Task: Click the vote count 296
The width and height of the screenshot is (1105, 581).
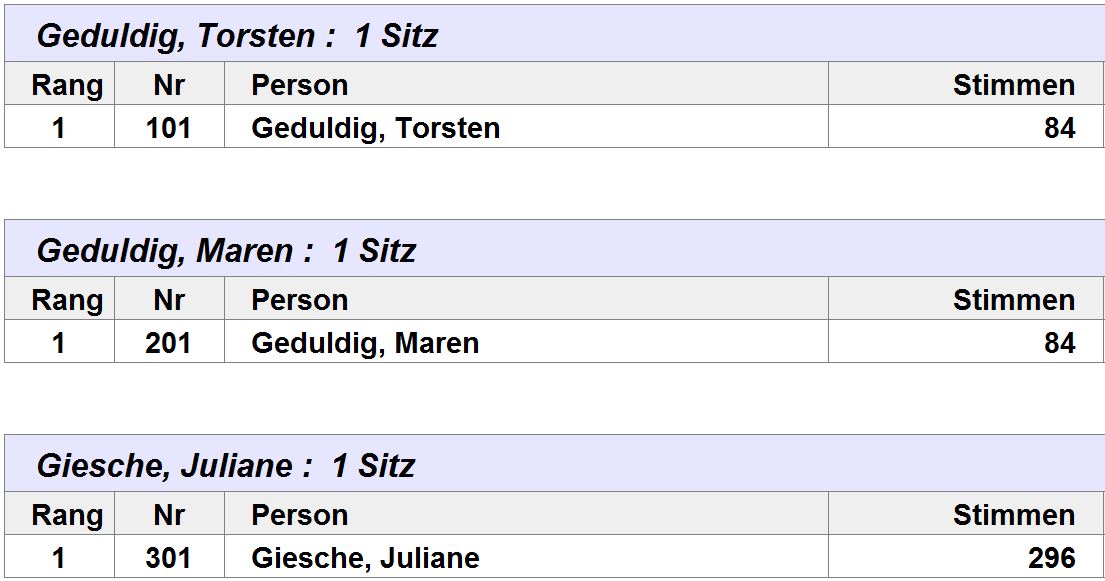Action: point(1051,558)
